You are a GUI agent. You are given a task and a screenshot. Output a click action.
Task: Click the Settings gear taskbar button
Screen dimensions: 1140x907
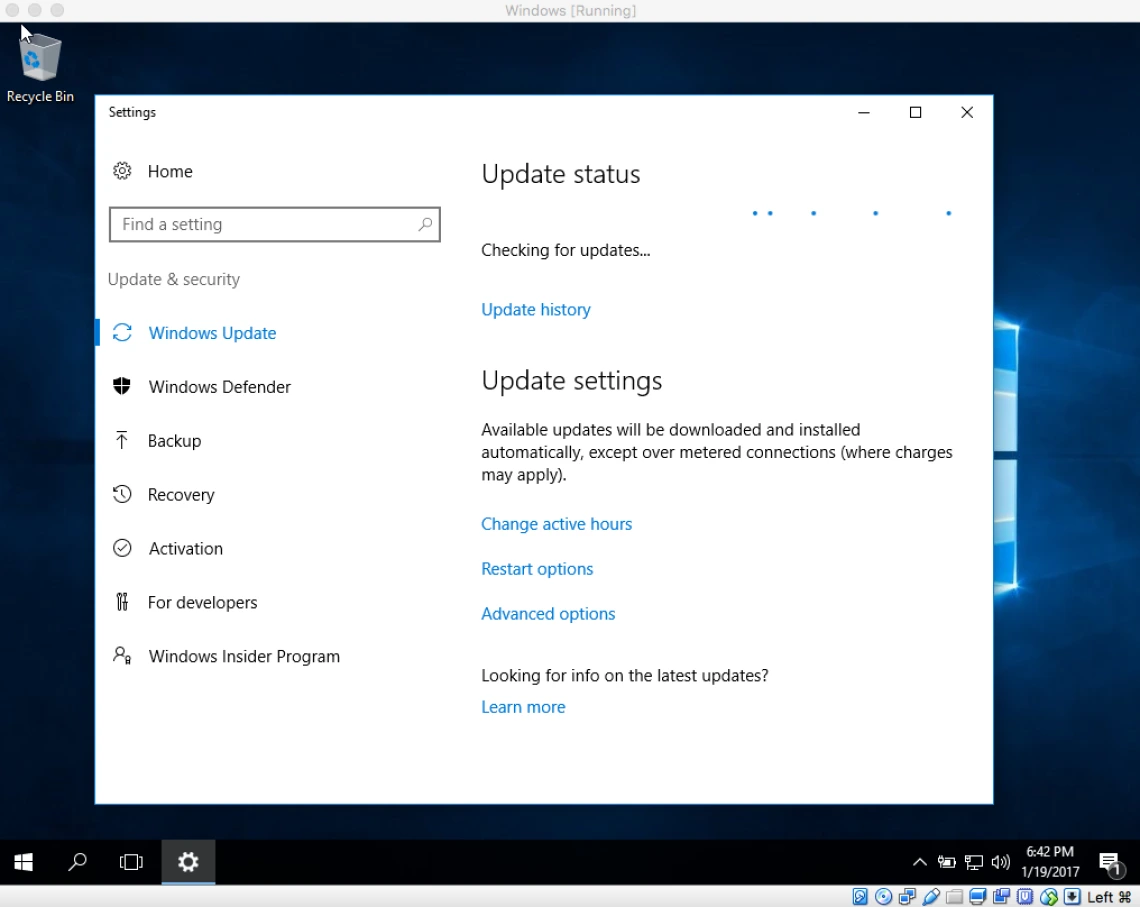click(188, 862)
